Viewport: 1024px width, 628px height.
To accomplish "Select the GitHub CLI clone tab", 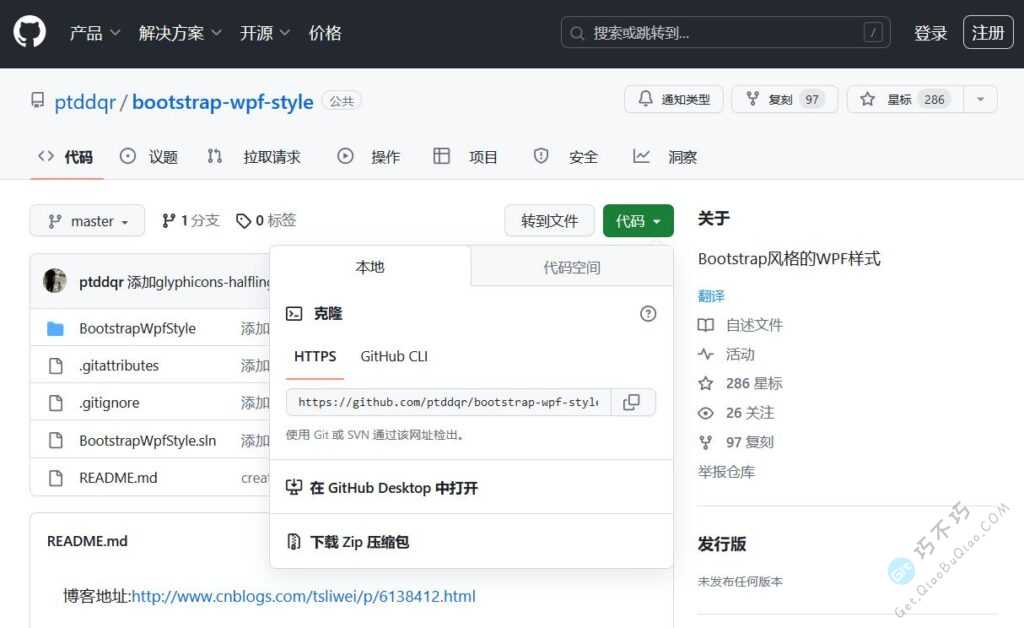I will (394, 356).
